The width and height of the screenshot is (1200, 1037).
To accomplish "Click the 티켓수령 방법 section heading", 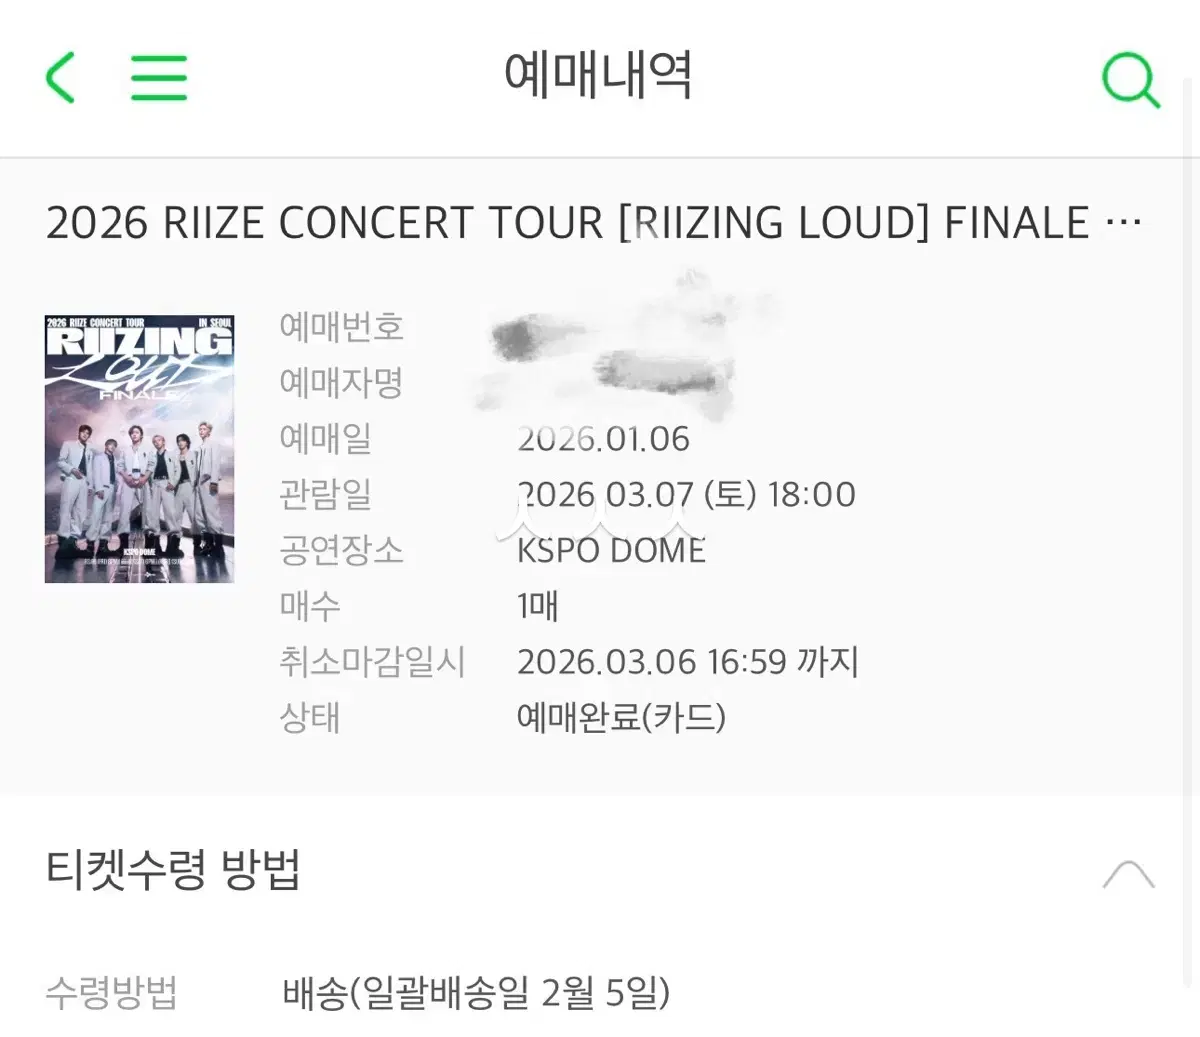I will (x=173, y=870).
